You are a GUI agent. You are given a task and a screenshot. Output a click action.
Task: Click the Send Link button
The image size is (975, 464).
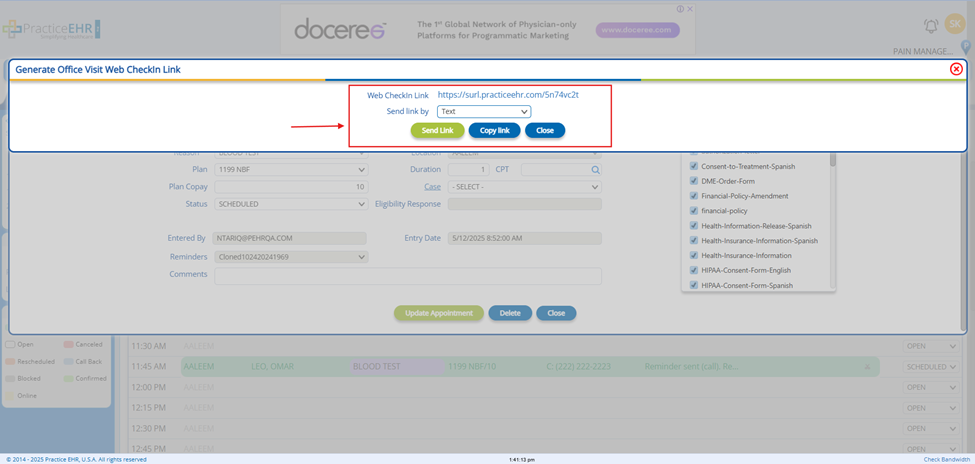(437, 131)
